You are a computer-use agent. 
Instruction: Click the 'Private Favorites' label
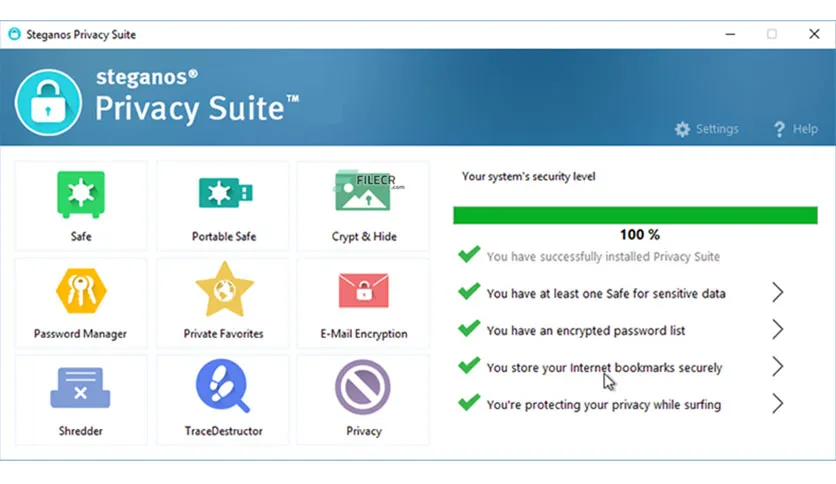(223, 334)
